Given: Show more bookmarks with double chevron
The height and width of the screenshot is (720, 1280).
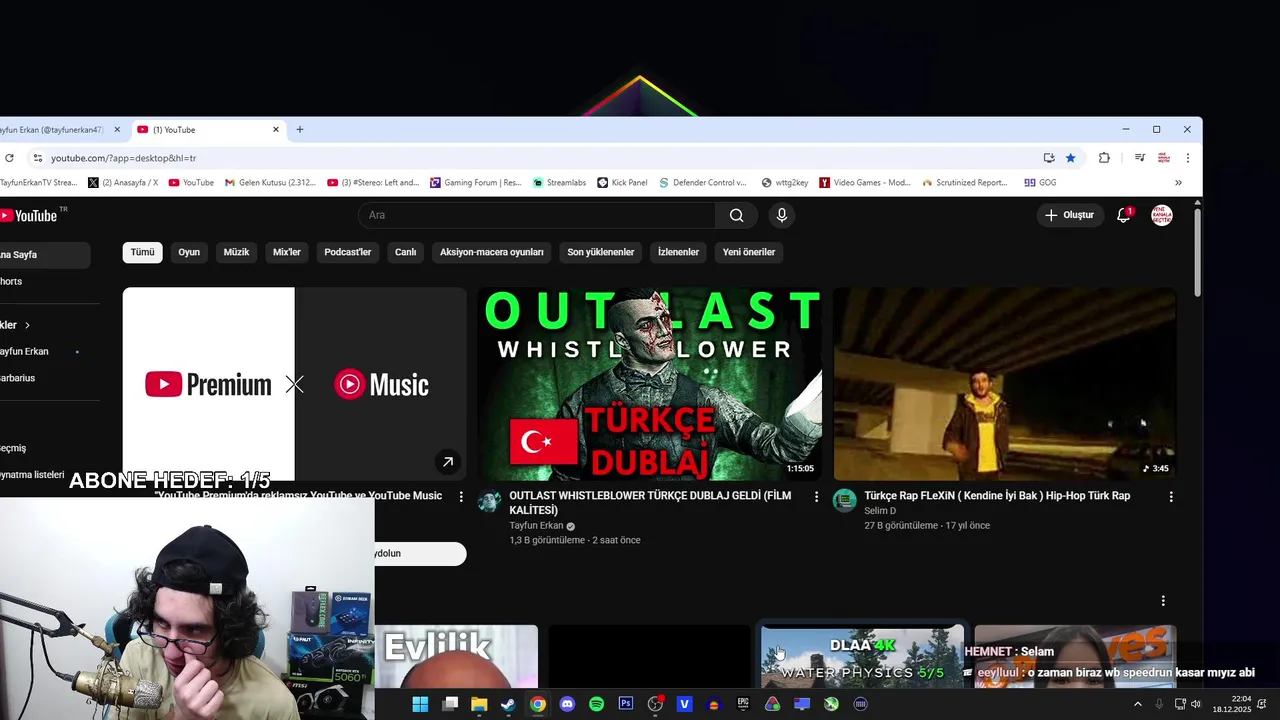Looking at the screenshot, I should pyautogui.click(x=1178, y=183).
